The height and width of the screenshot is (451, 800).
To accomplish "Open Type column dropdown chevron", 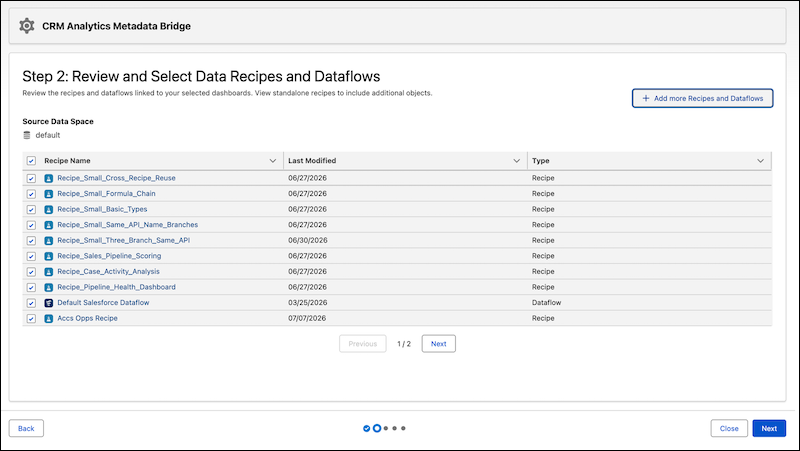I will pos(760,161).
